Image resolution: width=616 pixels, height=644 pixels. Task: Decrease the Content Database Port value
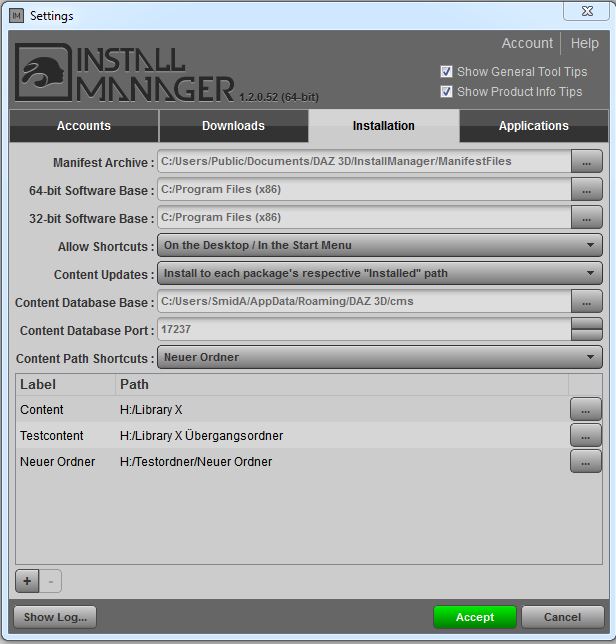[x=586, y=335]
